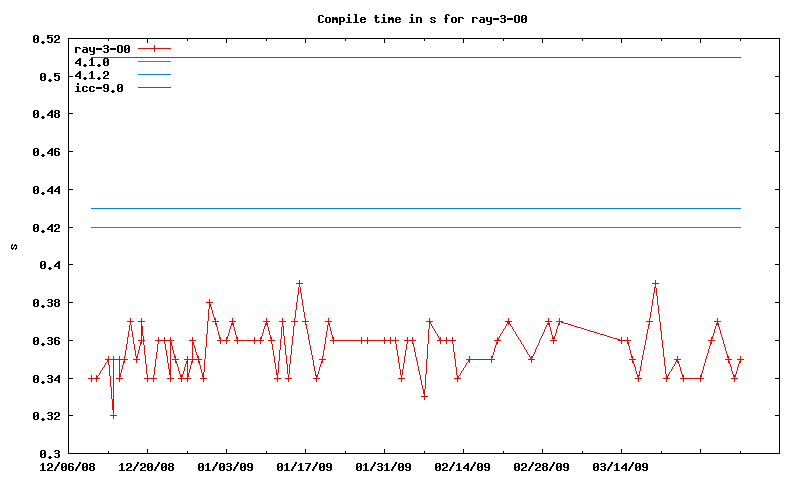
Task: Select the 12/06/08 date tick label
Action: [x=68, y=467]
